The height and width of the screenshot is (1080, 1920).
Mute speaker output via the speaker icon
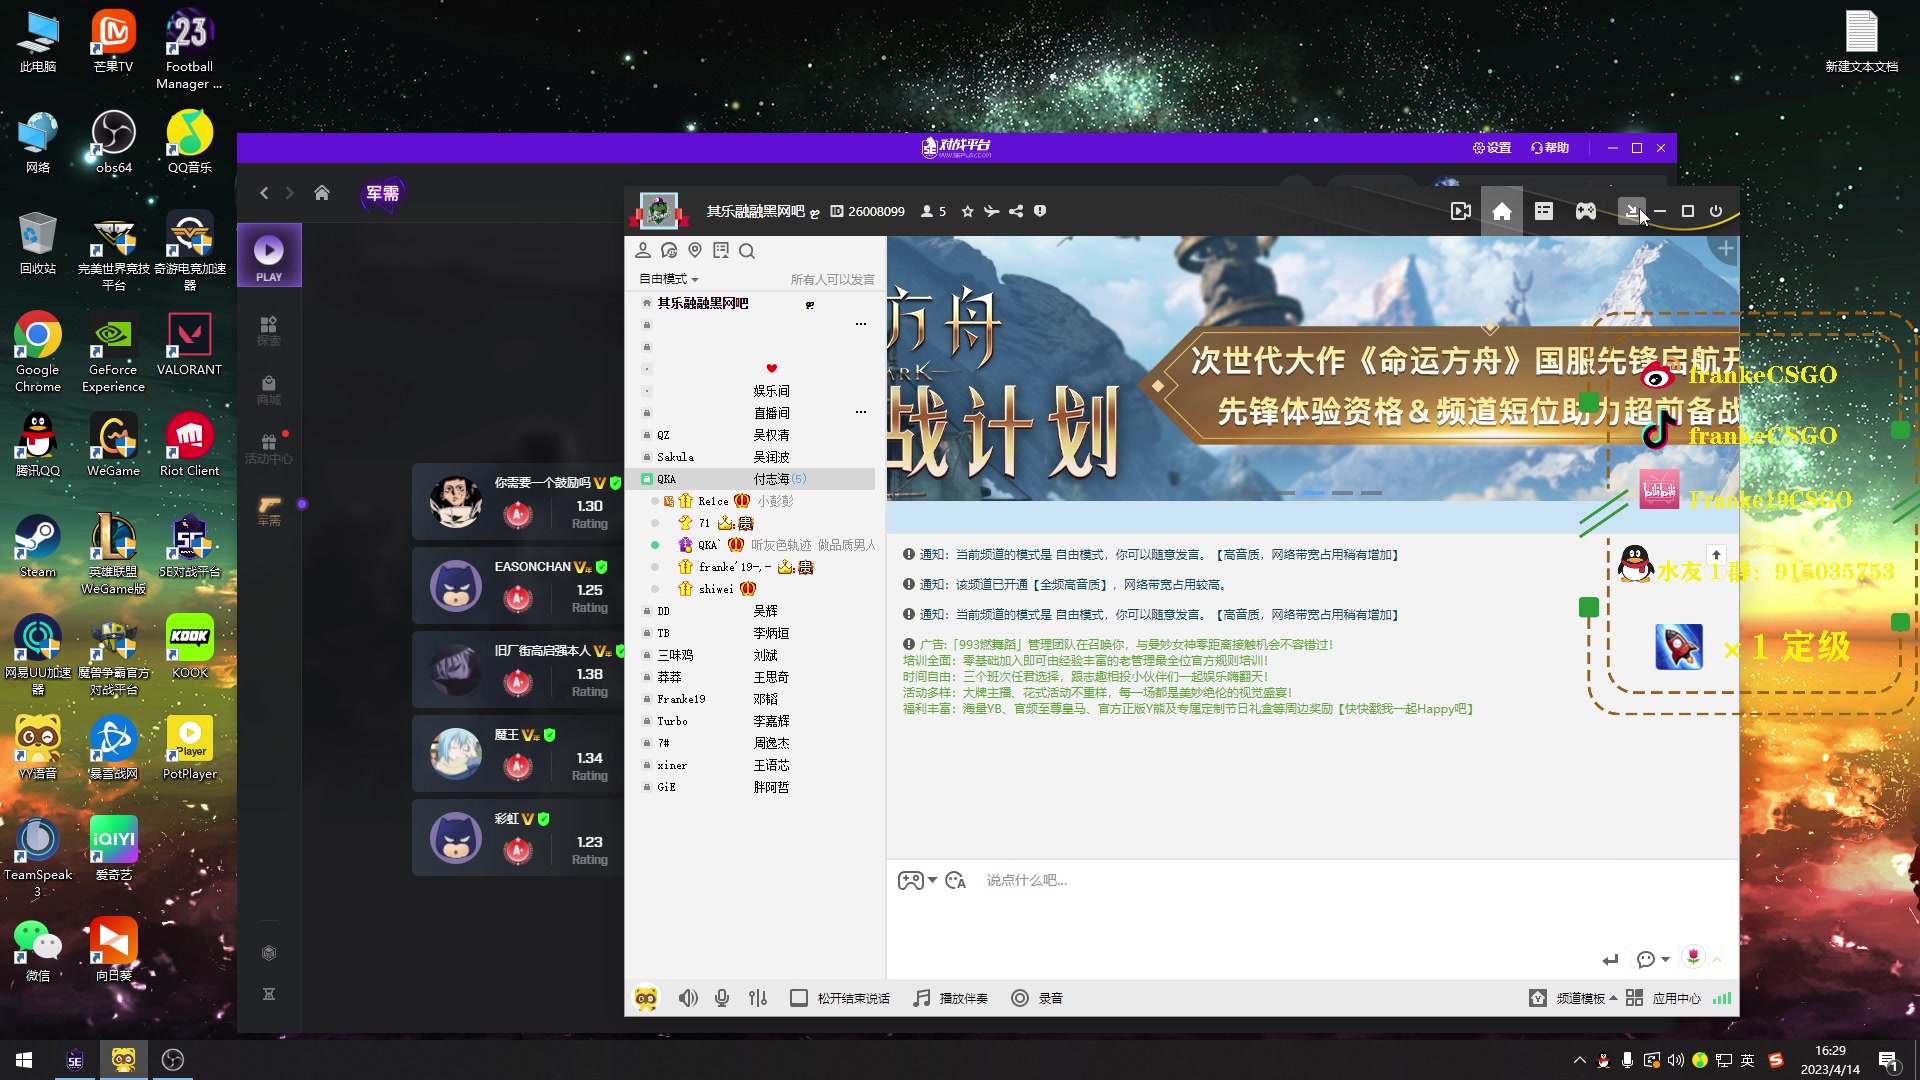(x=688, y=998)
